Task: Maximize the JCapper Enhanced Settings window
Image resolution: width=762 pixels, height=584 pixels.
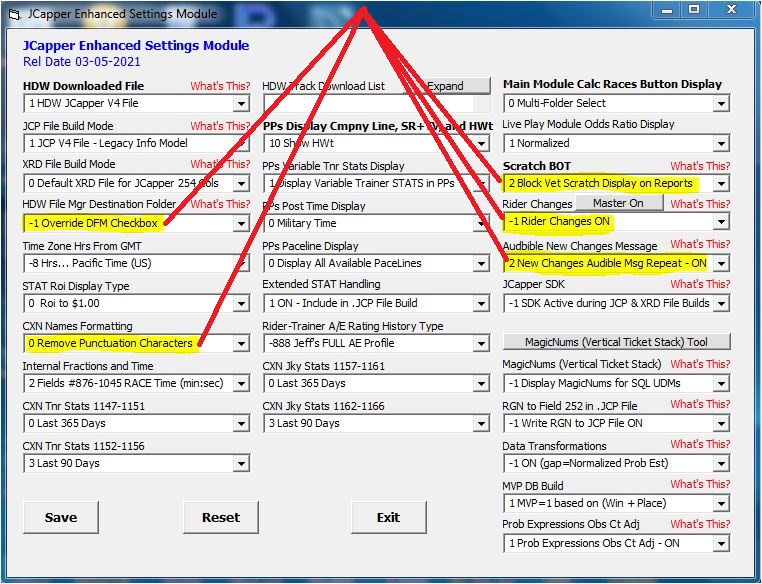Action: (x=694, y=10)
